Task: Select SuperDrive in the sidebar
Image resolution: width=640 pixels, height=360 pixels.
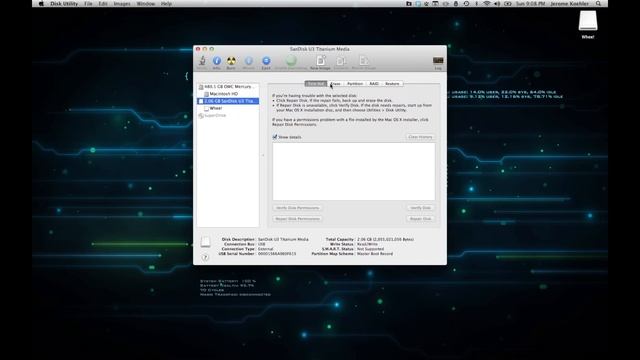Action: (228, 116)
